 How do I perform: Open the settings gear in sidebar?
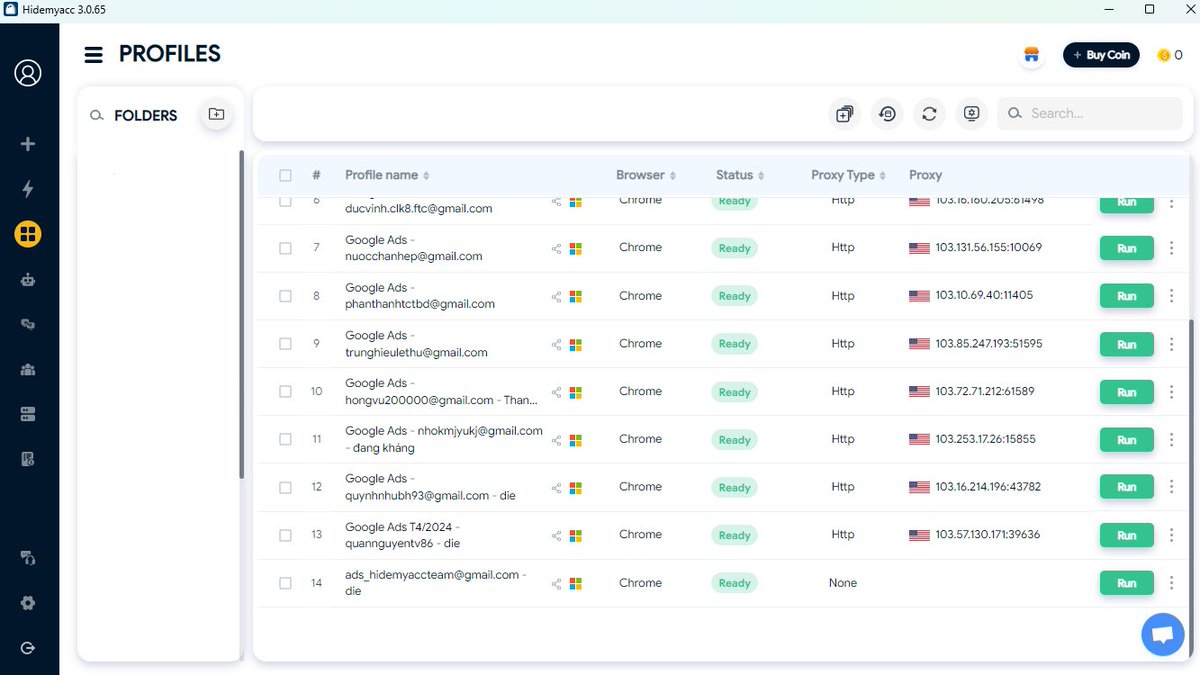[28, 603]
